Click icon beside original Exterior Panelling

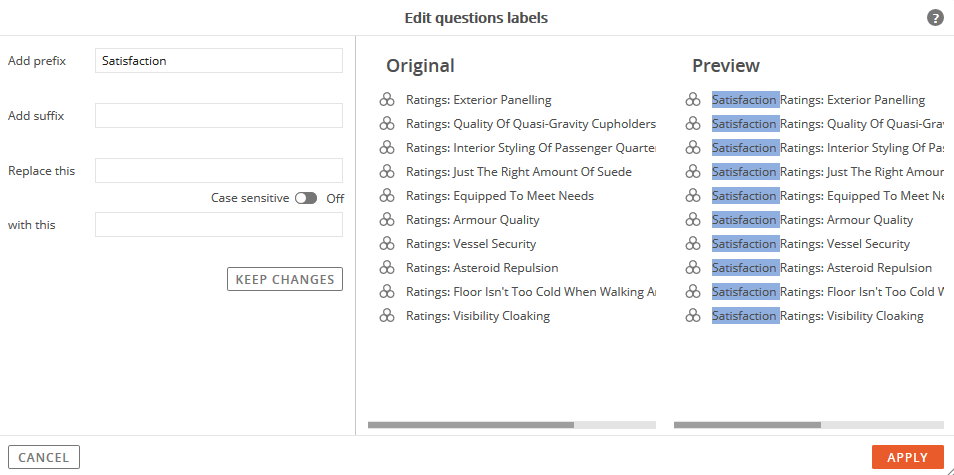387,100
